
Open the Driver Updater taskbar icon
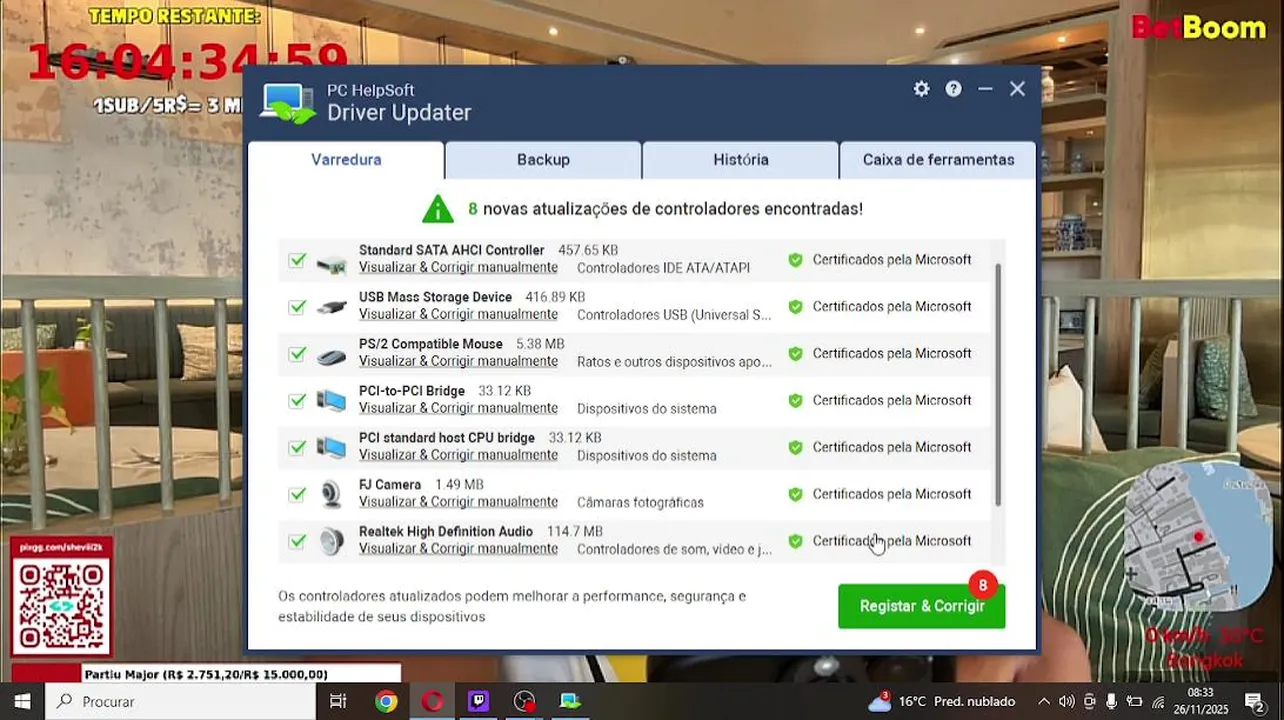570,701
